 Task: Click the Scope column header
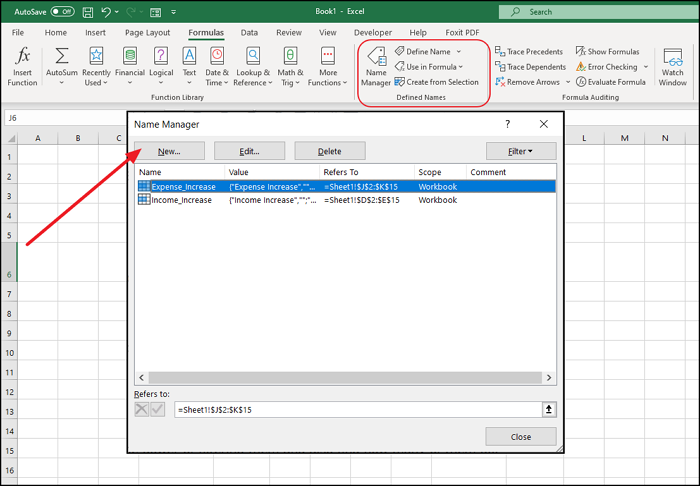440,172
